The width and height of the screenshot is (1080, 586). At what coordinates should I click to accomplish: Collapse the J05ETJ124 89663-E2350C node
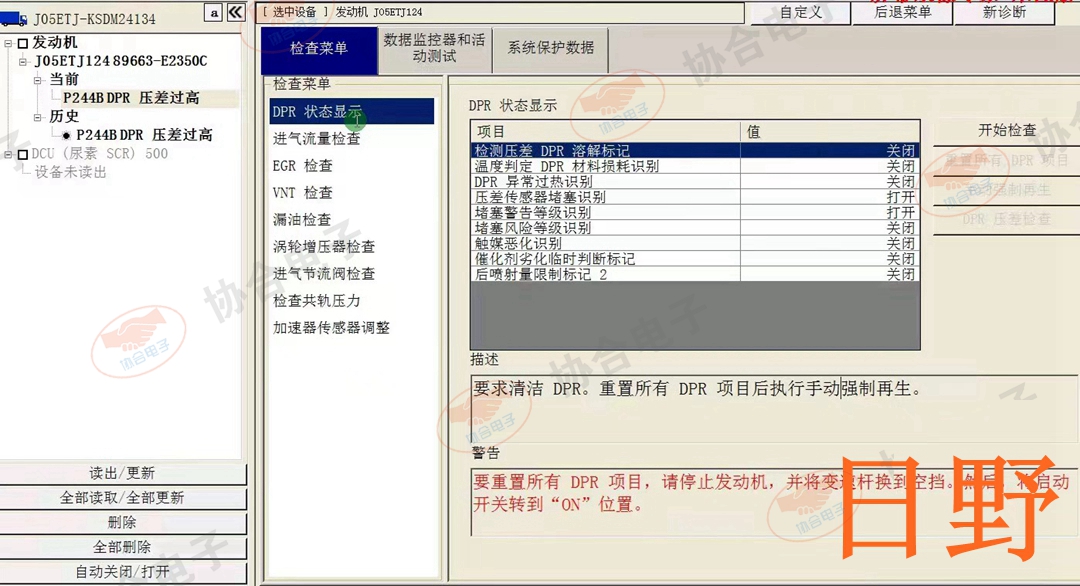23,61
